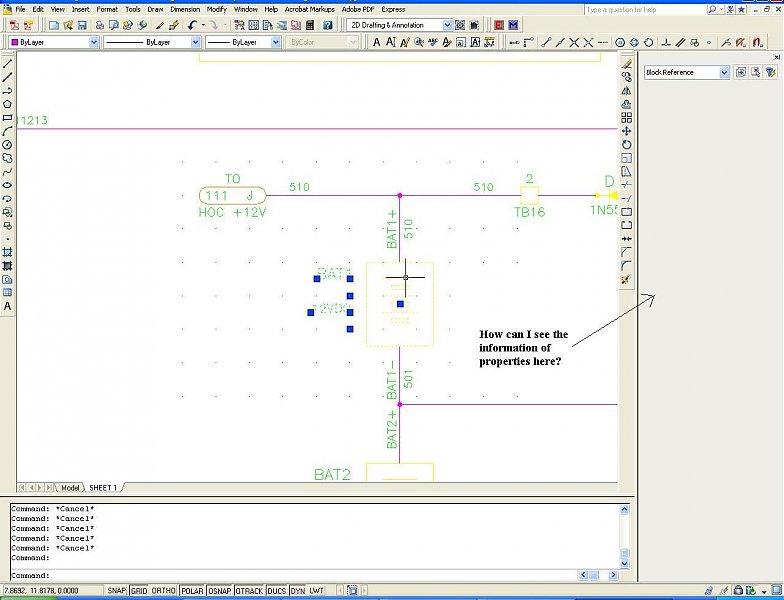Click the Mirror tool
The width and height of the screenshot is (784, 600).
626,90
